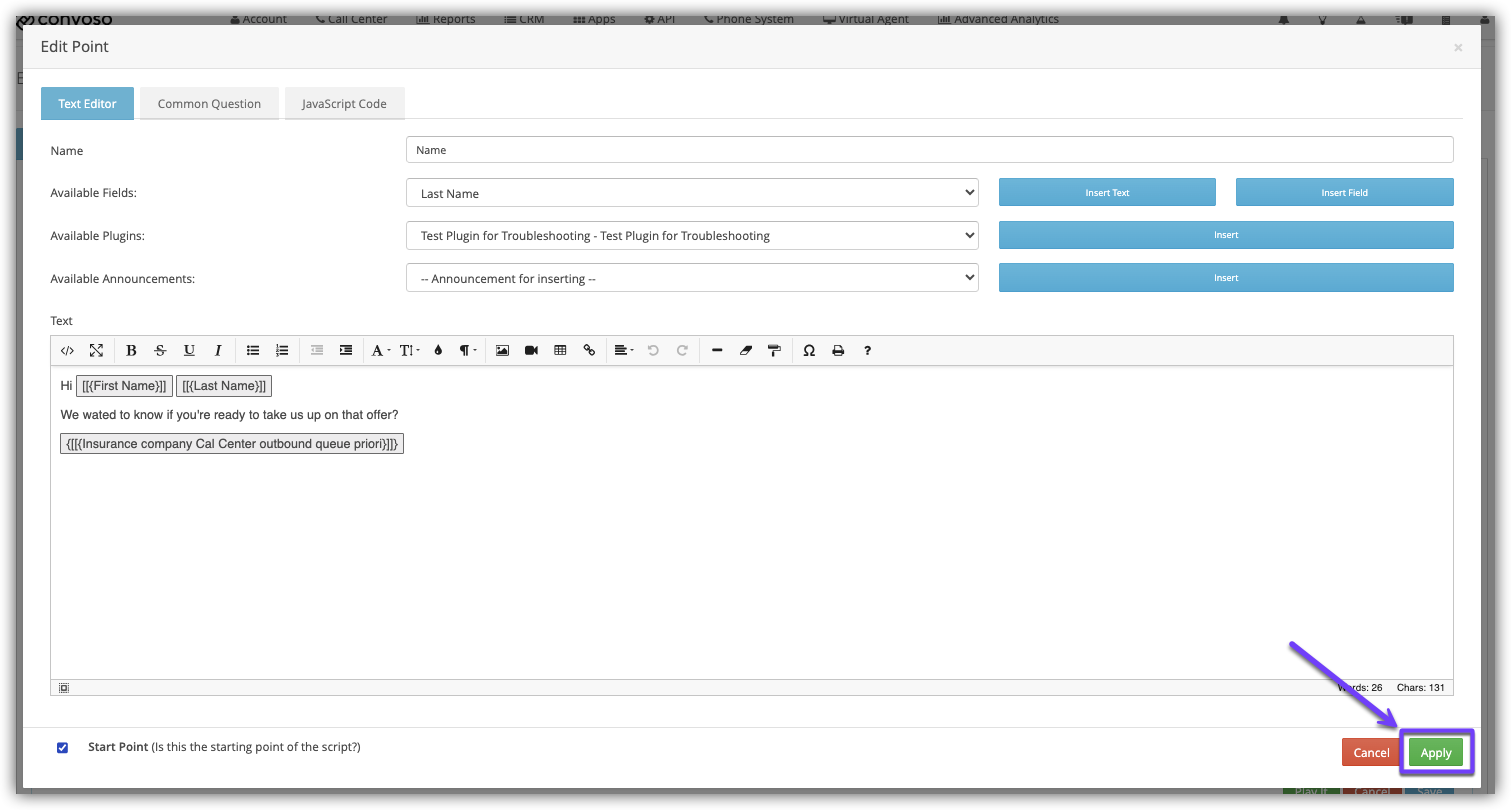The width and height of the screenshot is (1511, 810).
Task: Switch to the JavaScript Code tab
Action: pos(344,104)
